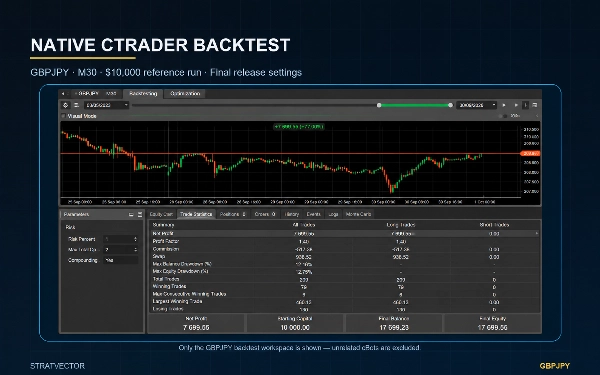Click the Short Trades column header
This screenshot has height=375, width=600.
click(494, 225)
